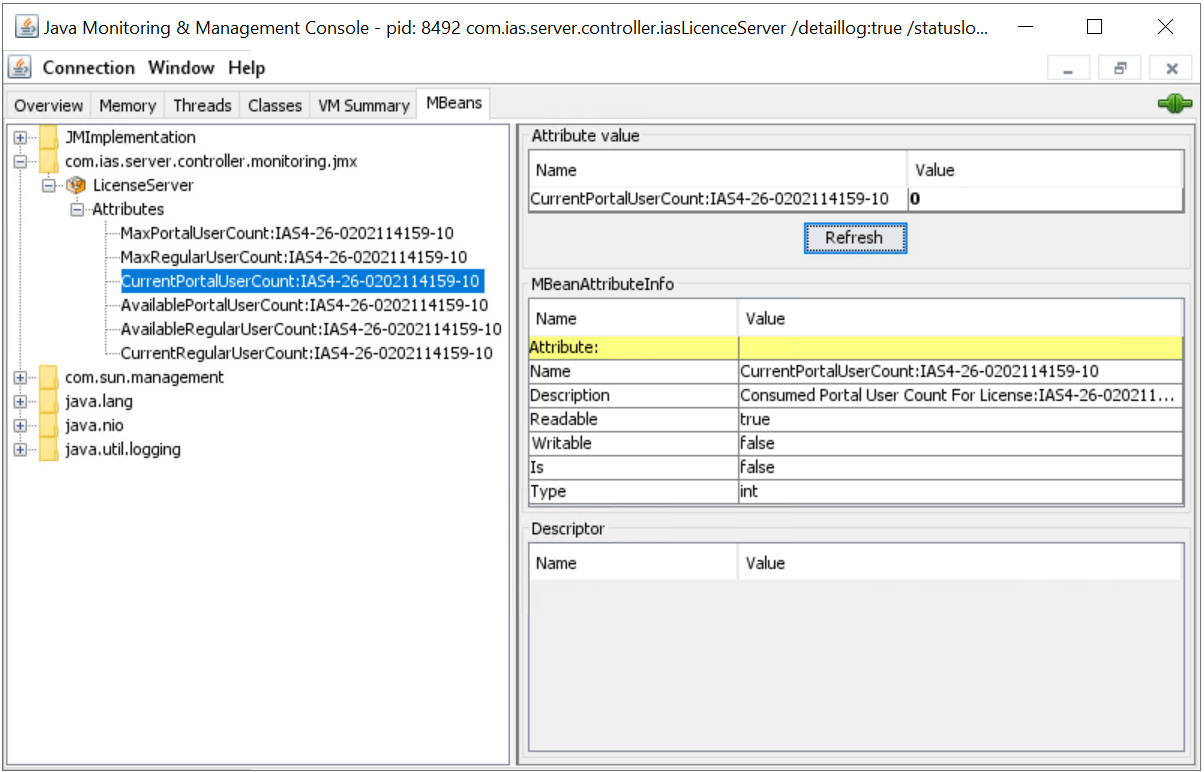The image size is (1204, 772).
Task: Select MaxPortalUserCount attribute in tree
Action: pos(287,233)
